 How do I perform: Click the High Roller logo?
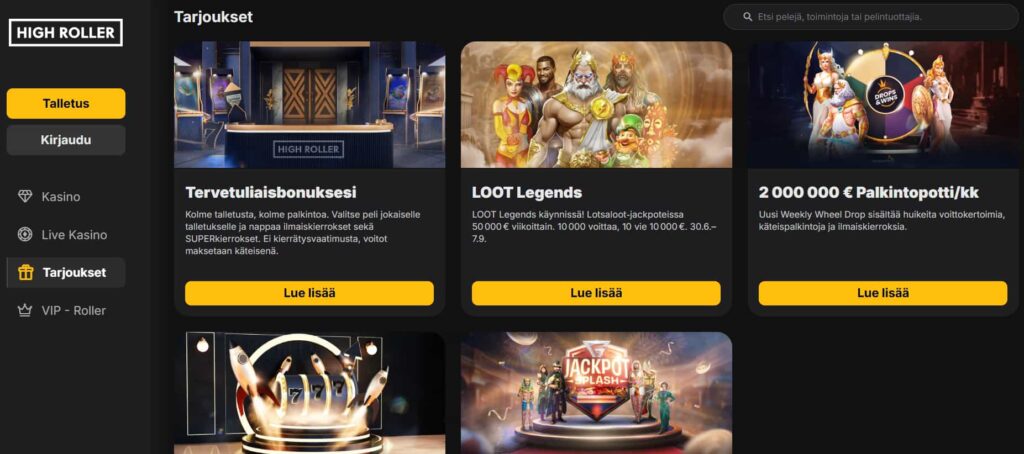tap(65, 33)
